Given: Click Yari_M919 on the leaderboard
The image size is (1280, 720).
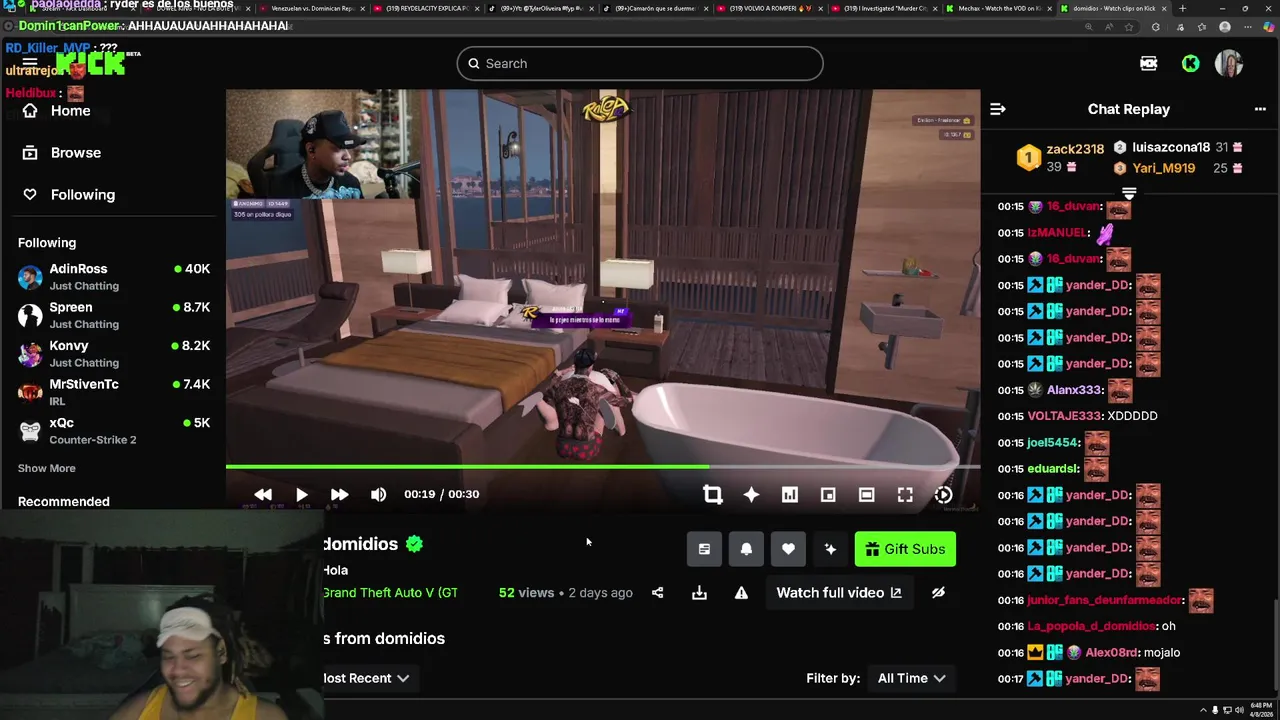Looking at the screenshot, I should point(1164,168).
